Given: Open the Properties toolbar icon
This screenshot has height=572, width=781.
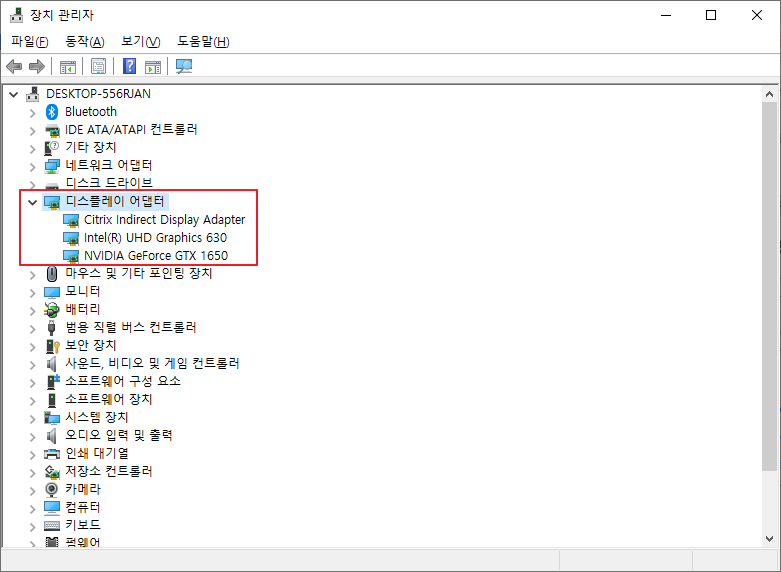Looking at the screenshot, I should 99,66.
